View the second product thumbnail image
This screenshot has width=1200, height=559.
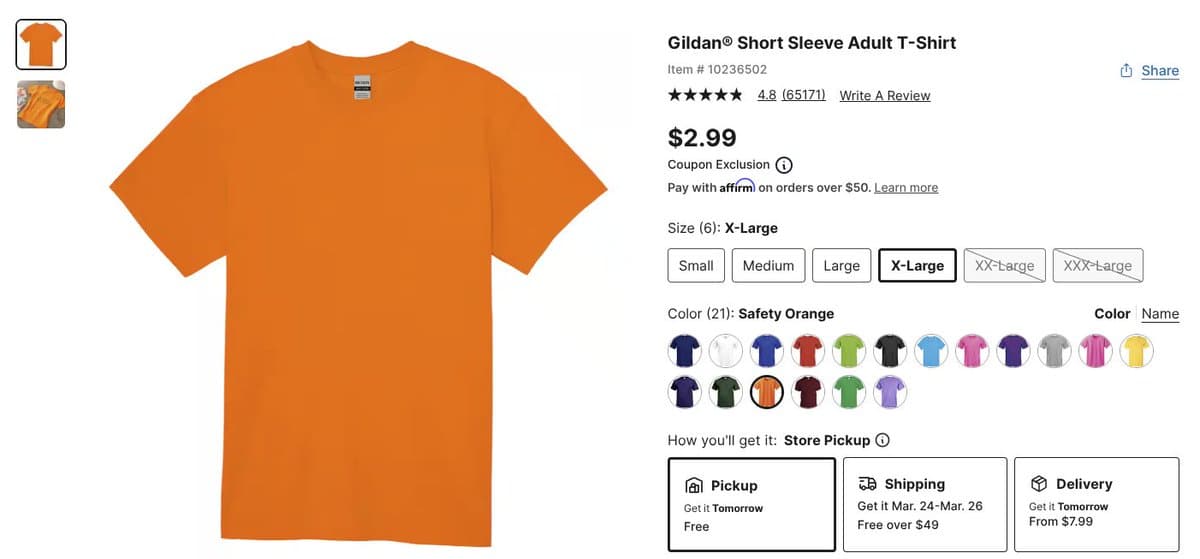[41, 104]
